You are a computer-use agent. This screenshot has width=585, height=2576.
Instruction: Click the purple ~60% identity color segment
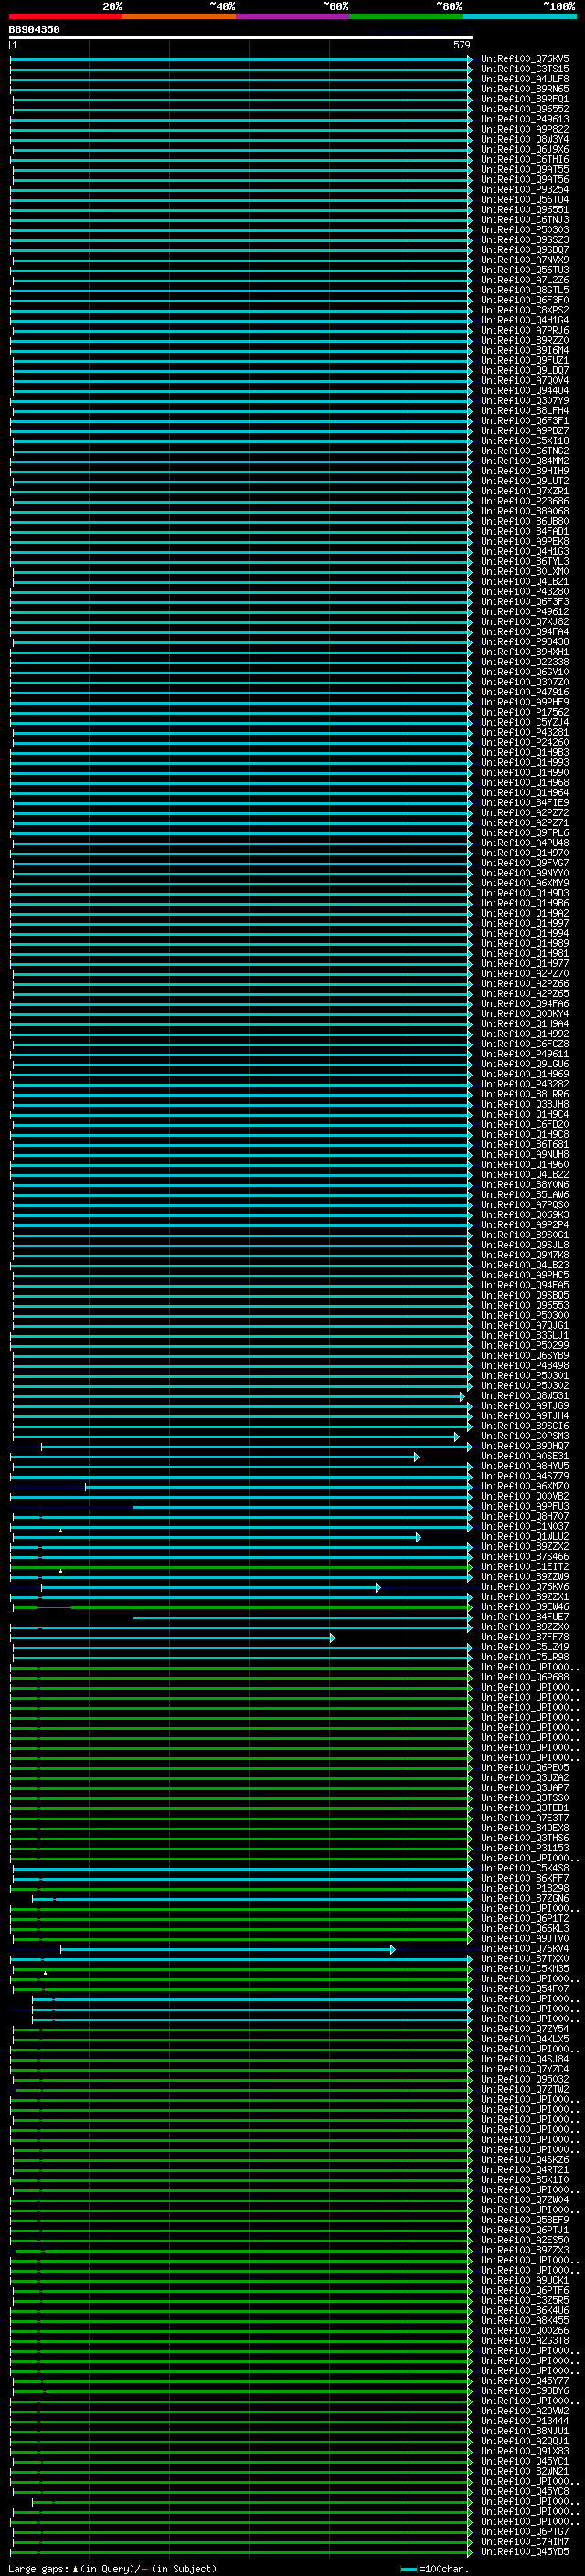pyautogui.click(x=293, y=16)
